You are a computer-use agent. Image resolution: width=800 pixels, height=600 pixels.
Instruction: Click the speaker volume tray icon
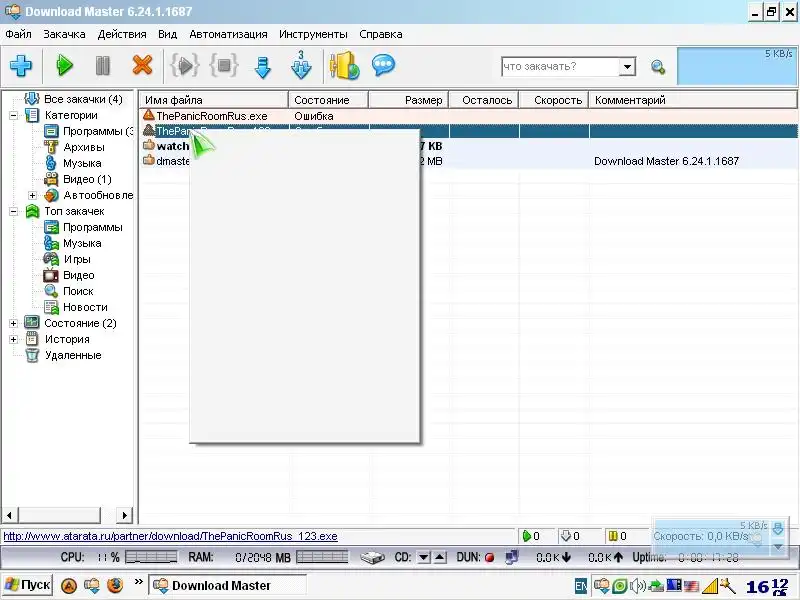tap(638, 586)
